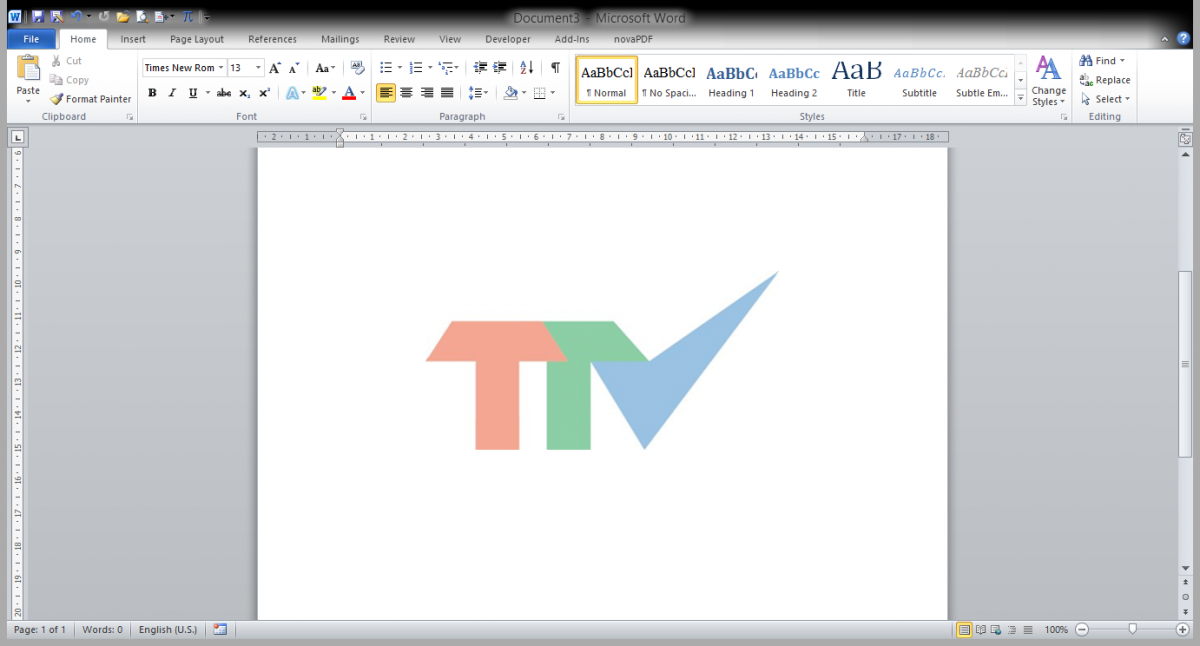Open the Change Styles menu
This screenshot has width=1200, height=646.
[1048, 80]
